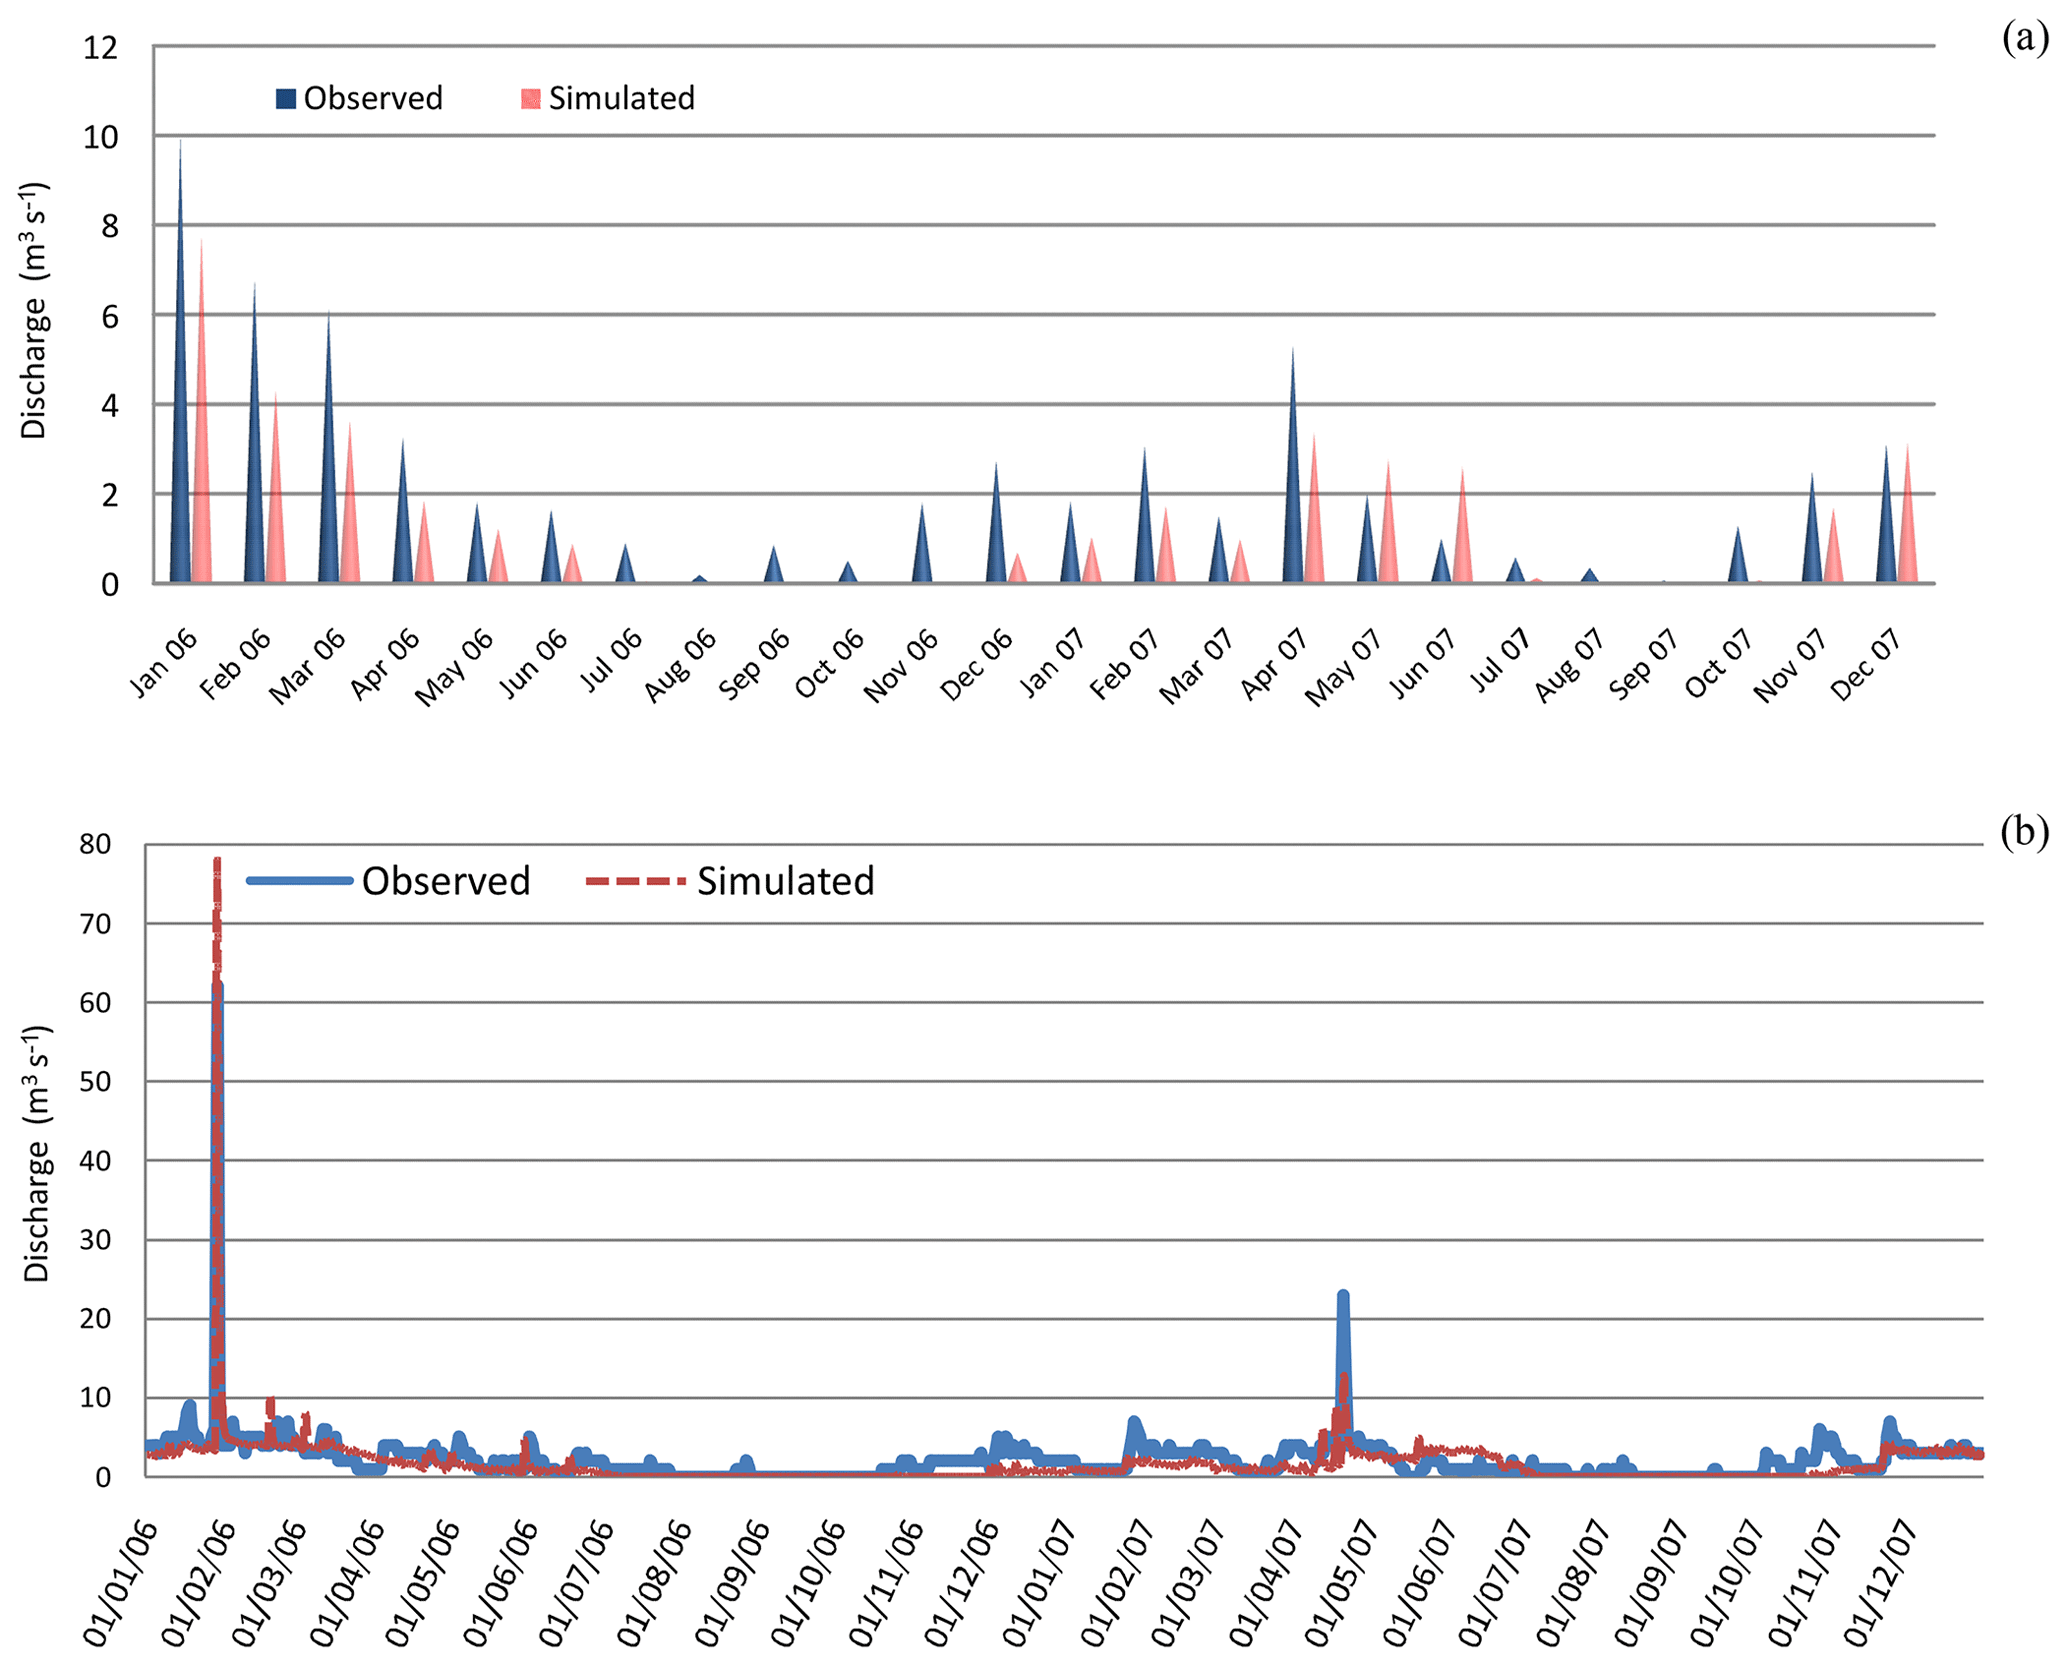Image resolution: width=2067 pixels, height=1666 pixels.
Task: Click the dark blue Observed legend square
Action: [286, 99]
